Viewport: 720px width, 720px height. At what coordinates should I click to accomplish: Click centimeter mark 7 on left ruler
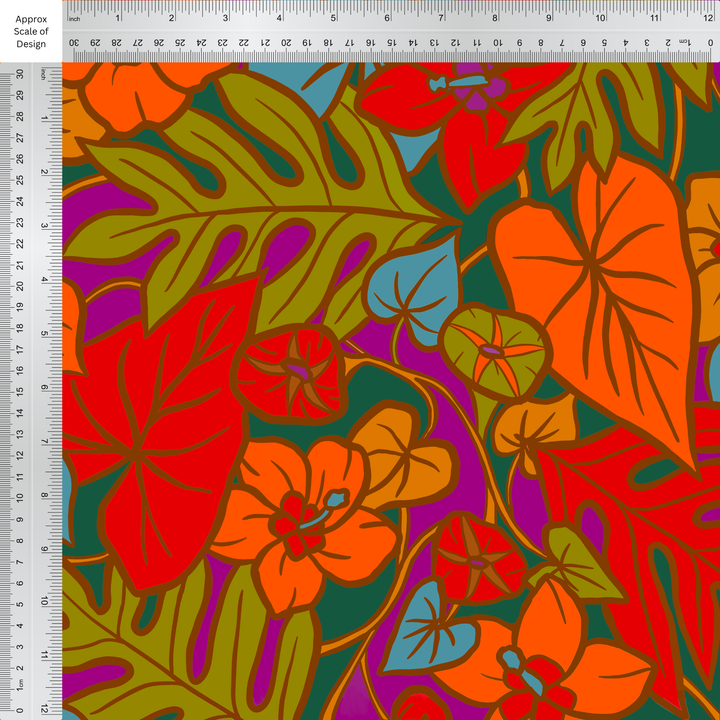pyautogui.click(x=20, y=562)
